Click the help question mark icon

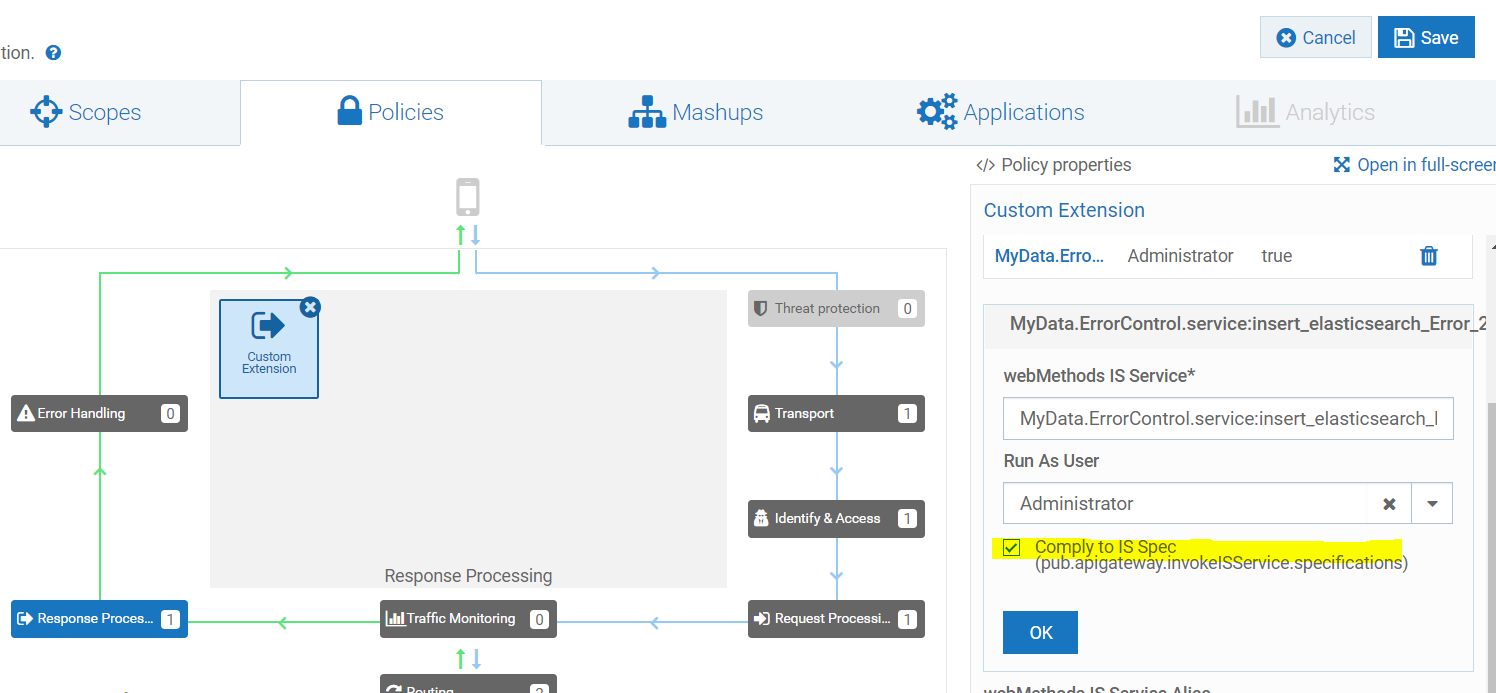coord(54,53)
